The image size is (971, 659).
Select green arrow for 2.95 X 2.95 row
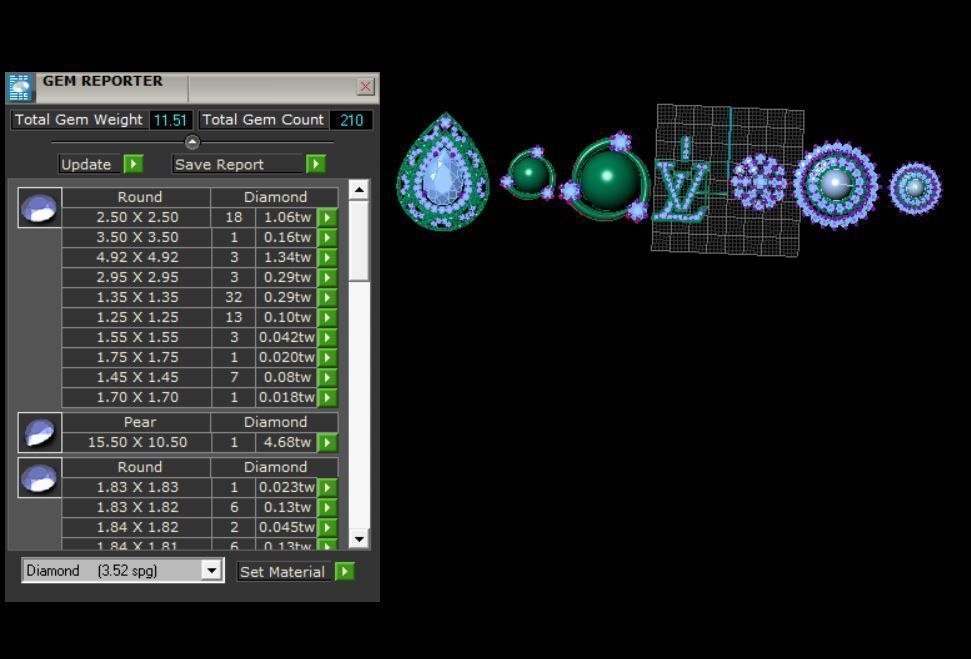tap(327, 277)
